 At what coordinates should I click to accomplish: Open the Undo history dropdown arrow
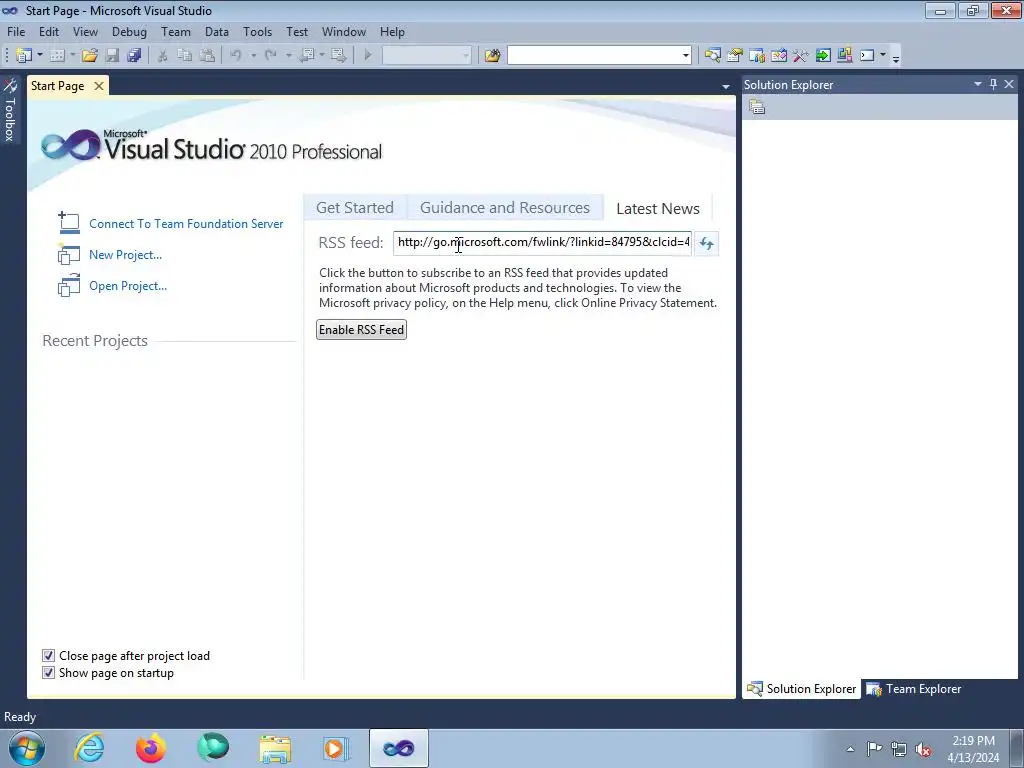[253, 56]
